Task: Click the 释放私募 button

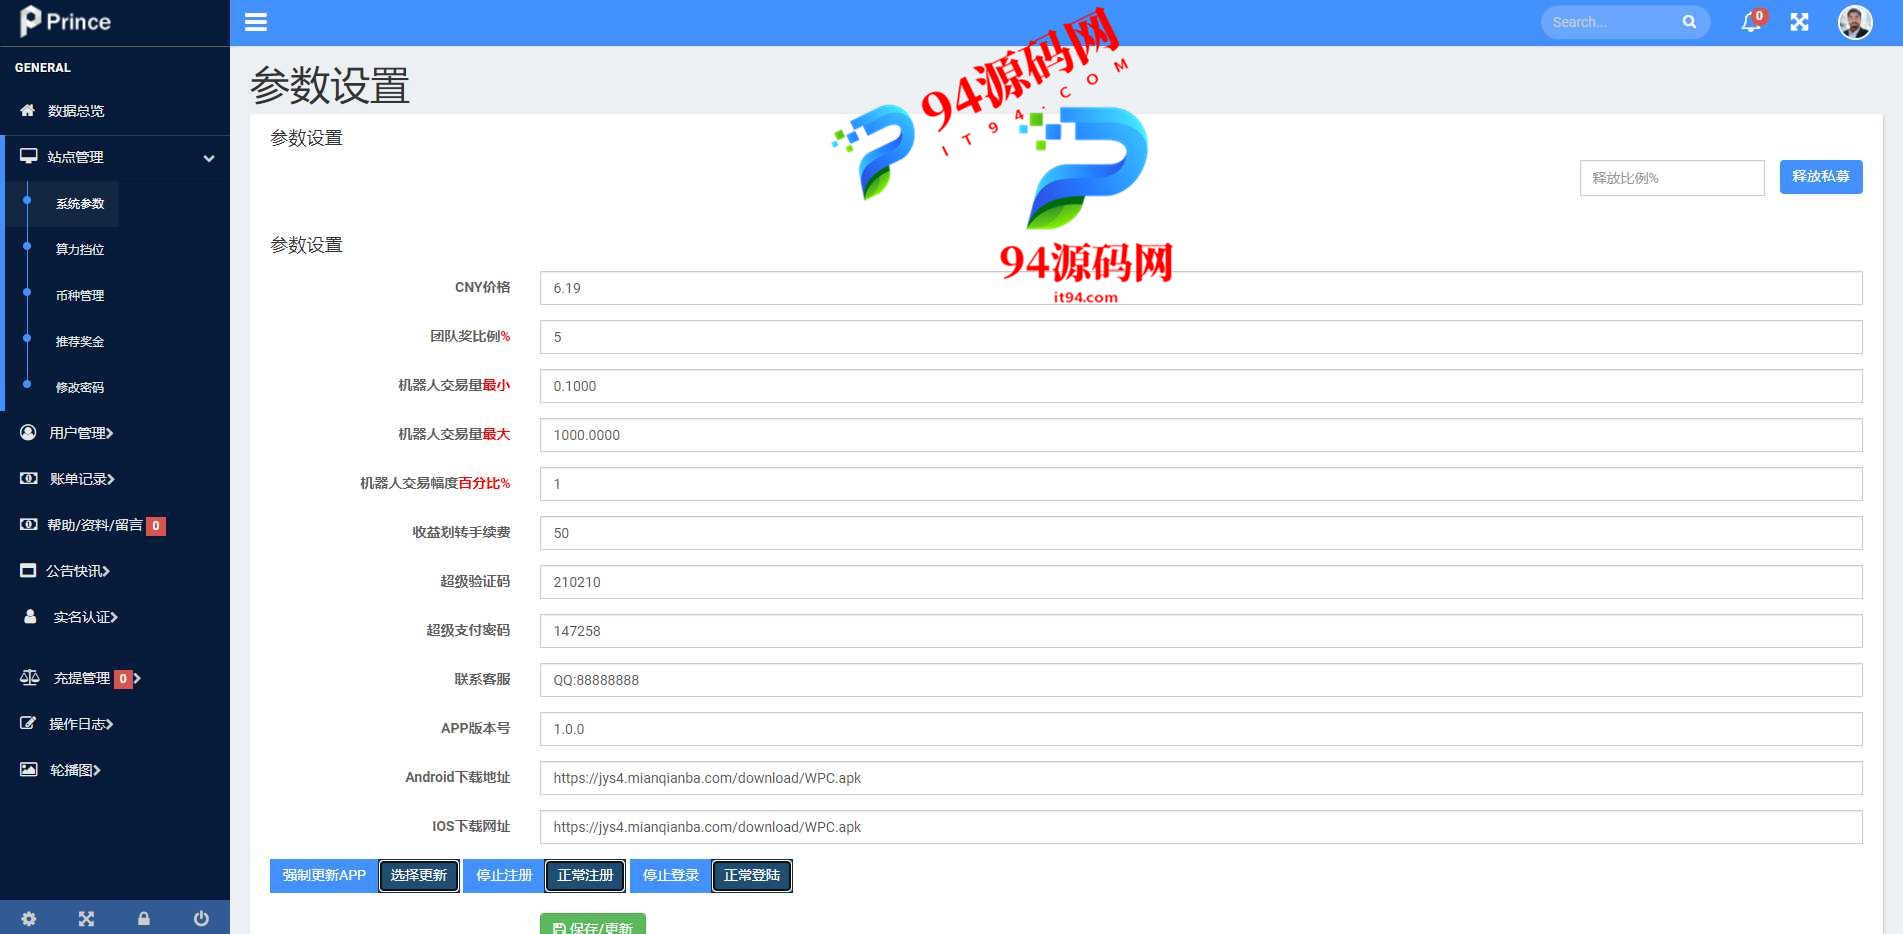Action: [x=1820, y=177]
